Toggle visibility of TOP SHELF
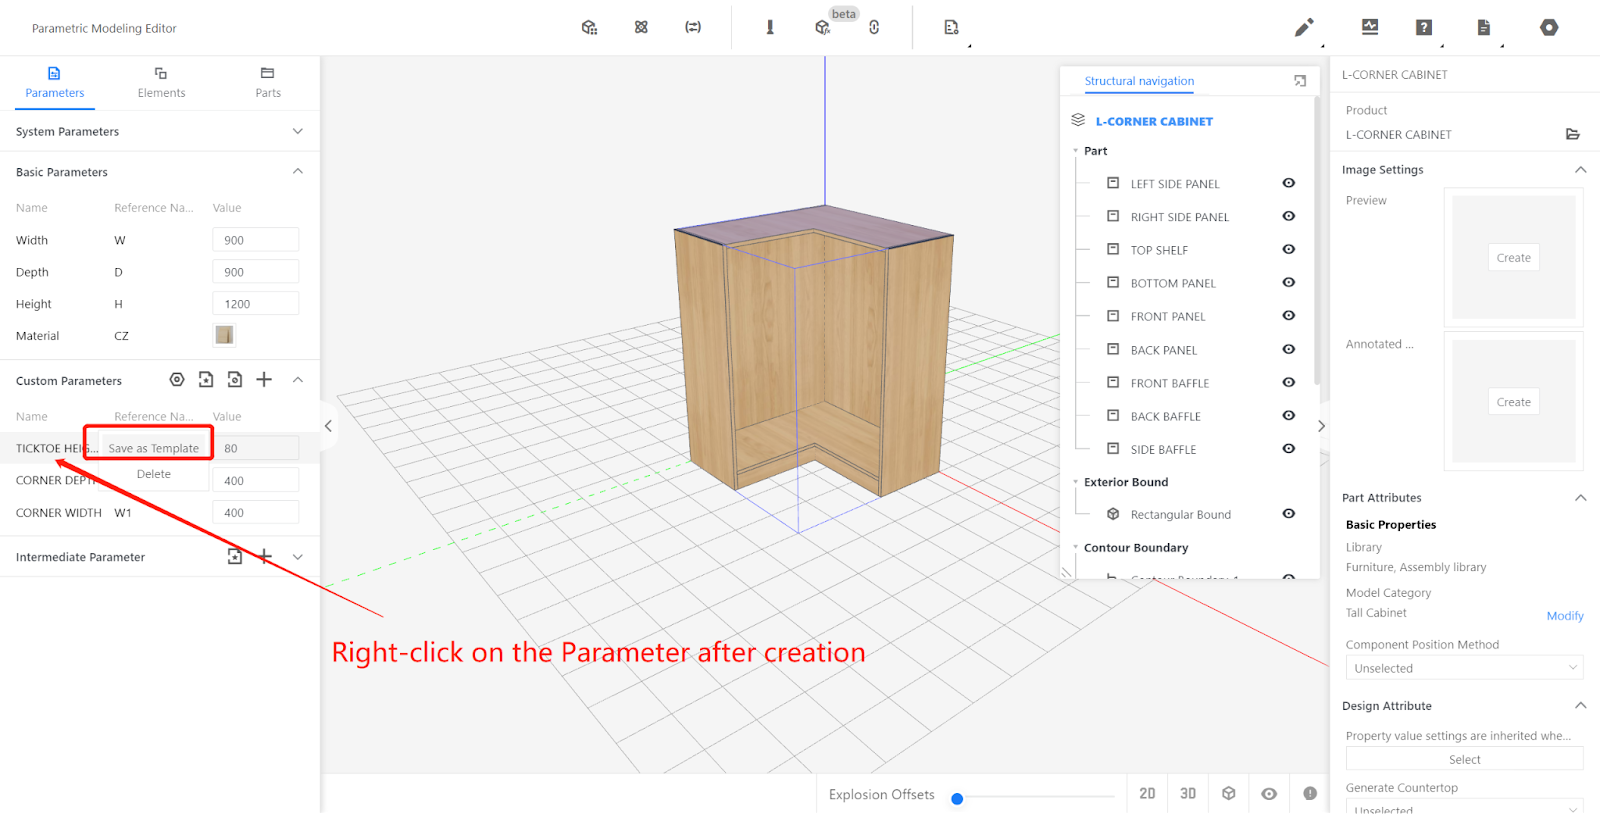The height and width of the screenshot is (814, 1600). pyautogui.click(x=1289, y=250)
